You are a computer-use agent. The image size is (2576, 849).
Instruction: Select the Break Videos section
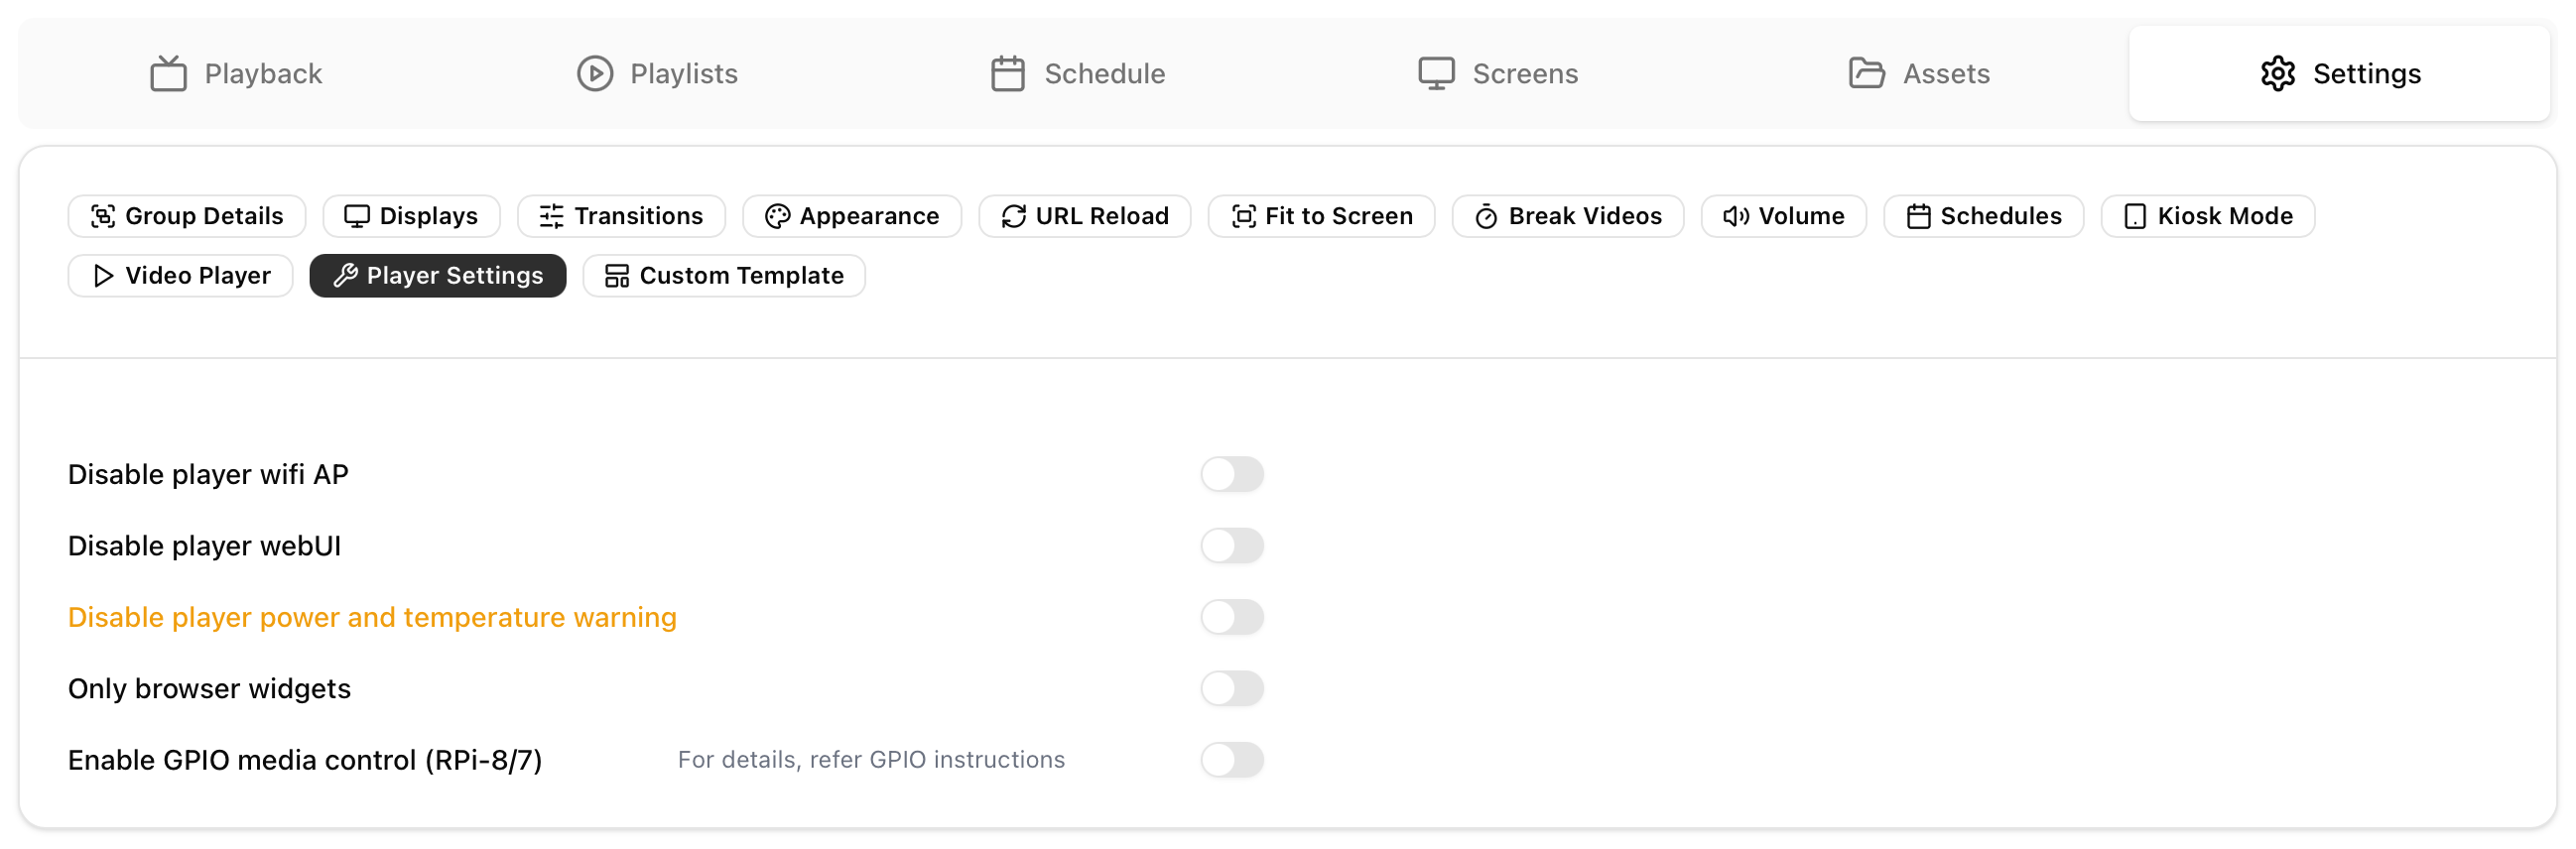[1567, 216]
